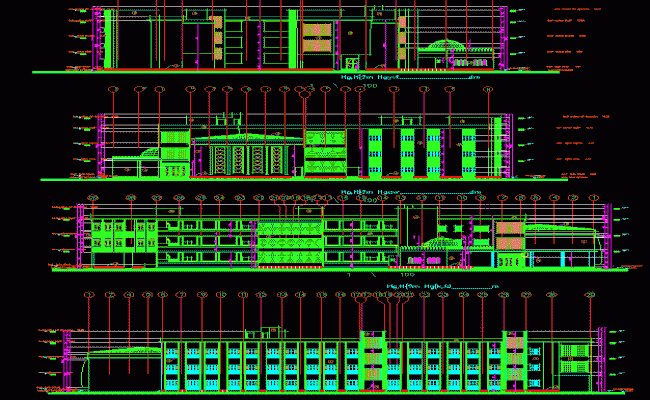Click the entrance door in the topmost elevation
650x400 pixels.
tap(352, 63)
